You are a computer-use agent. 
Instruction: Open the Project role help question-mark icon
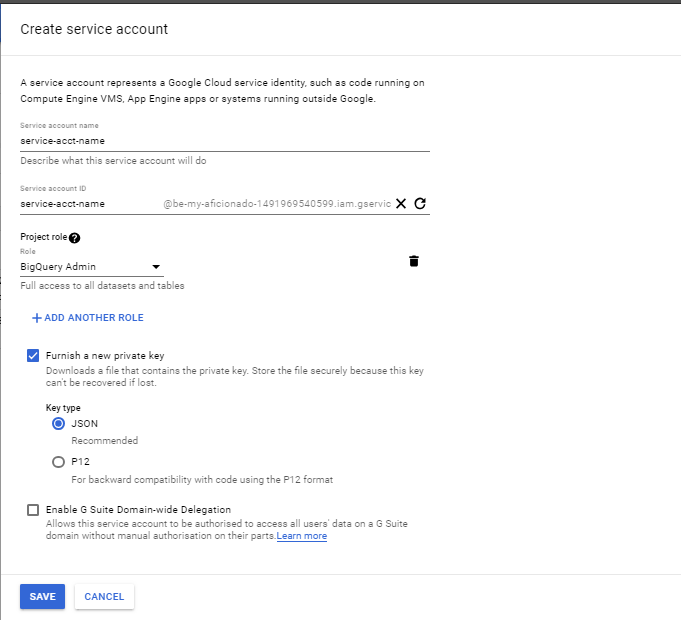click(75, 238)
